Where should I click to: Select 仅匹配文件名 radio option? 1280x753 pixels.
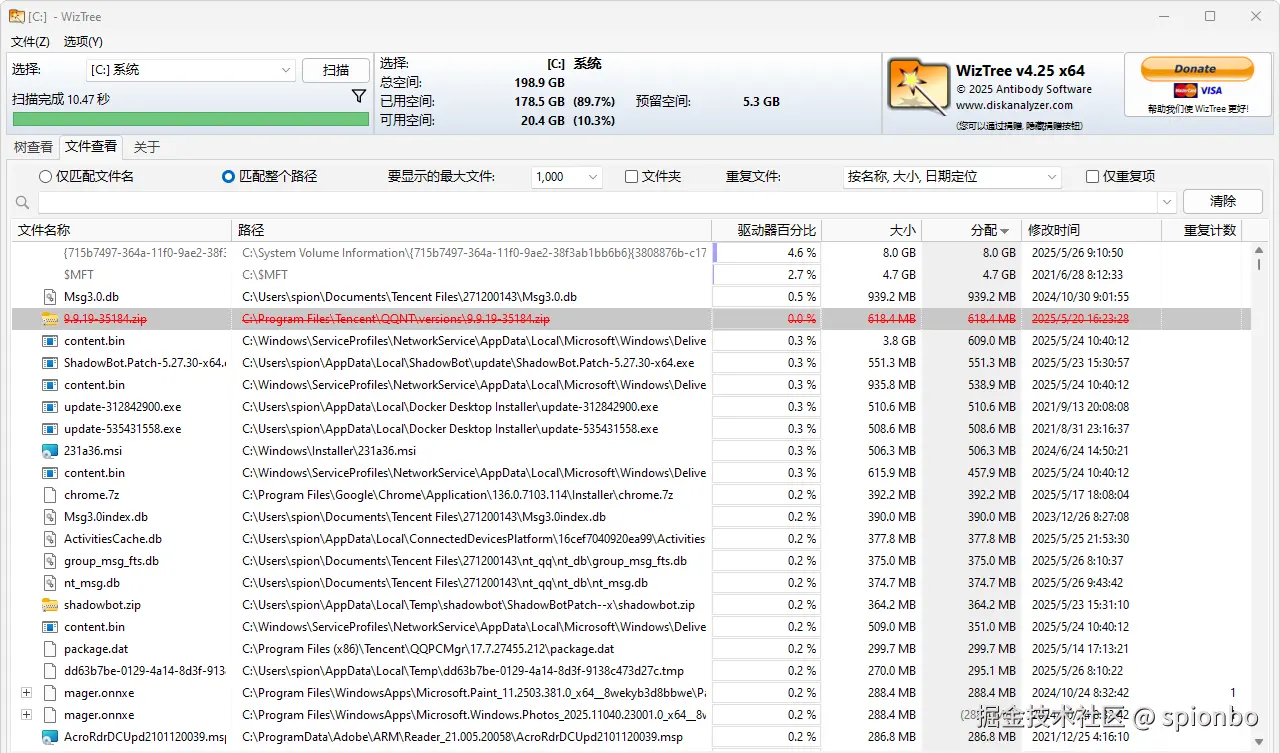86,176
